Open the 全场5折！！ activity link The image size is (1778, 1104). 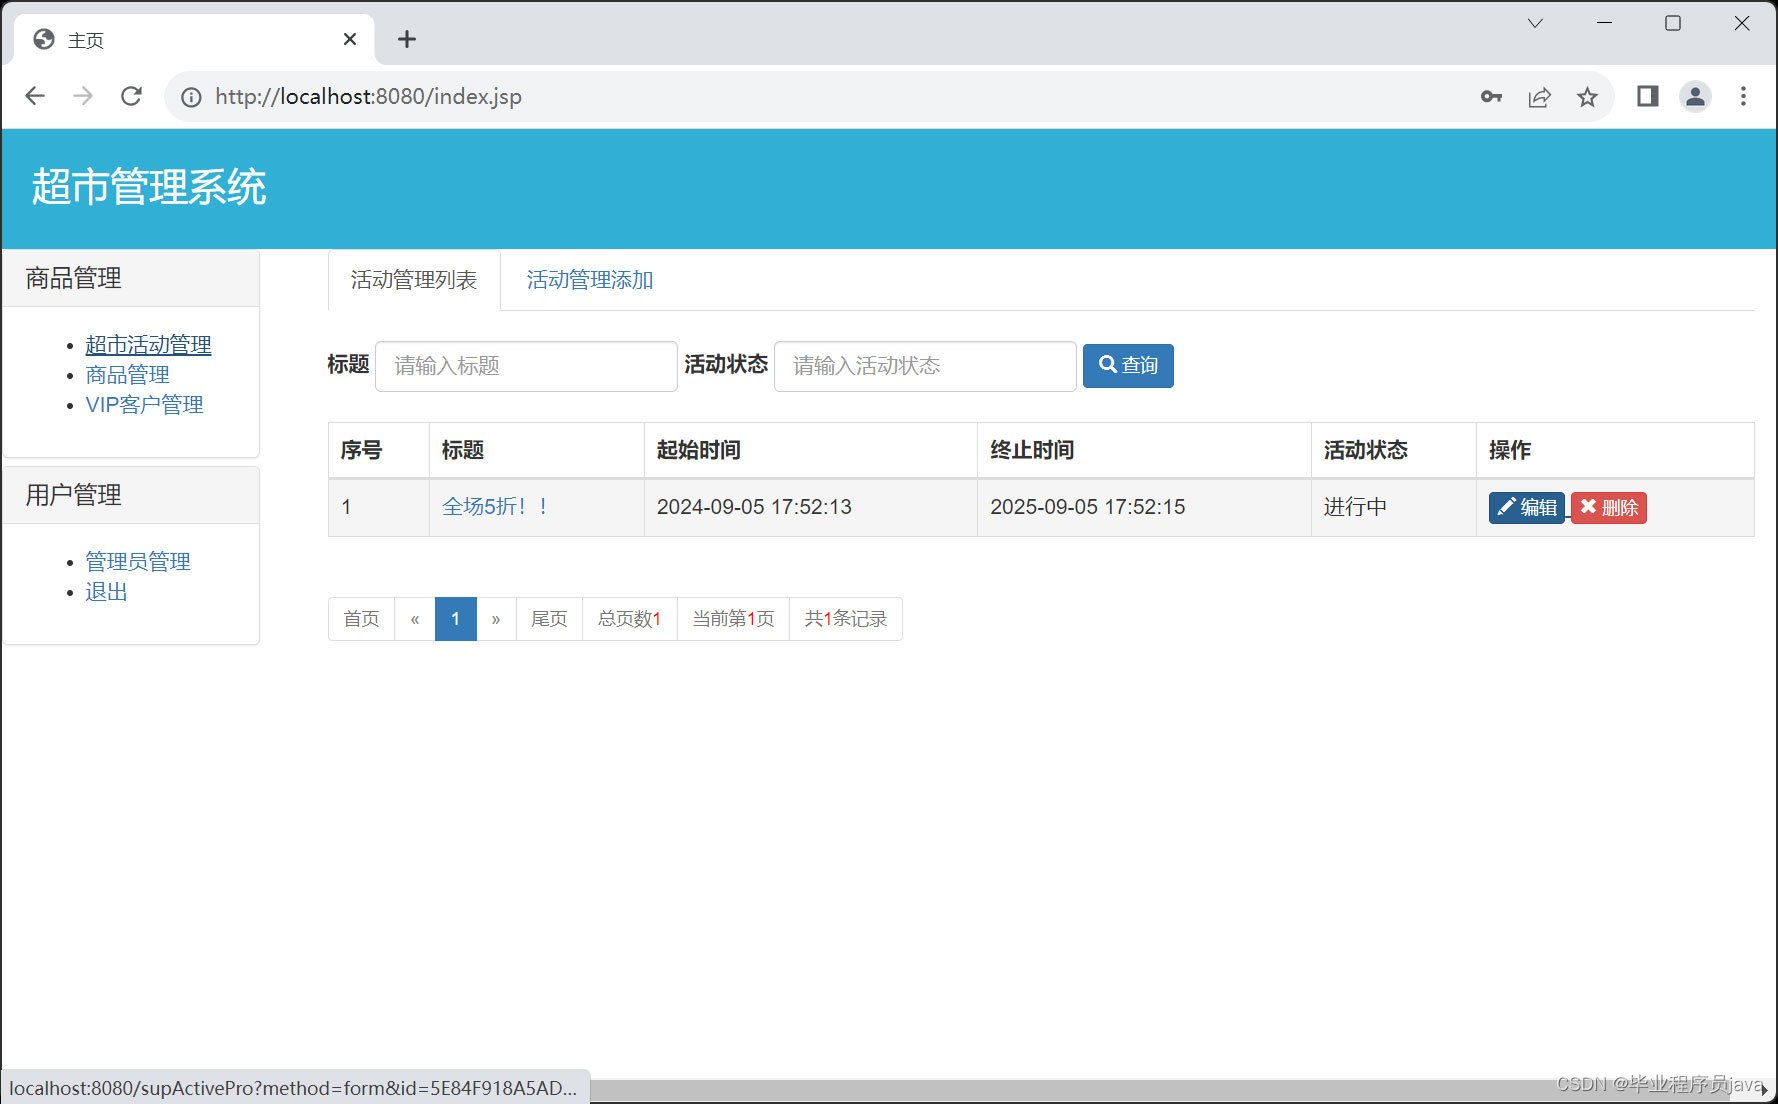coord(495,507)
